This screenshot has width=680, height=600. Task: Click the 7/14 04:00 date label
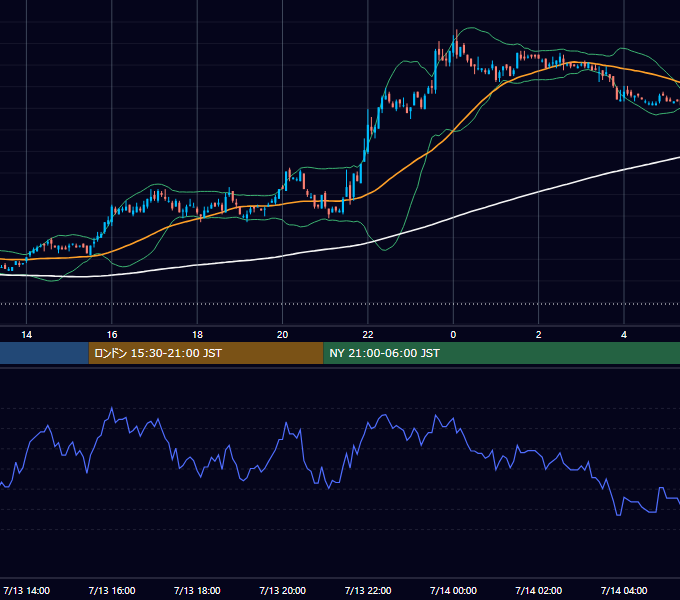[624, 590]
